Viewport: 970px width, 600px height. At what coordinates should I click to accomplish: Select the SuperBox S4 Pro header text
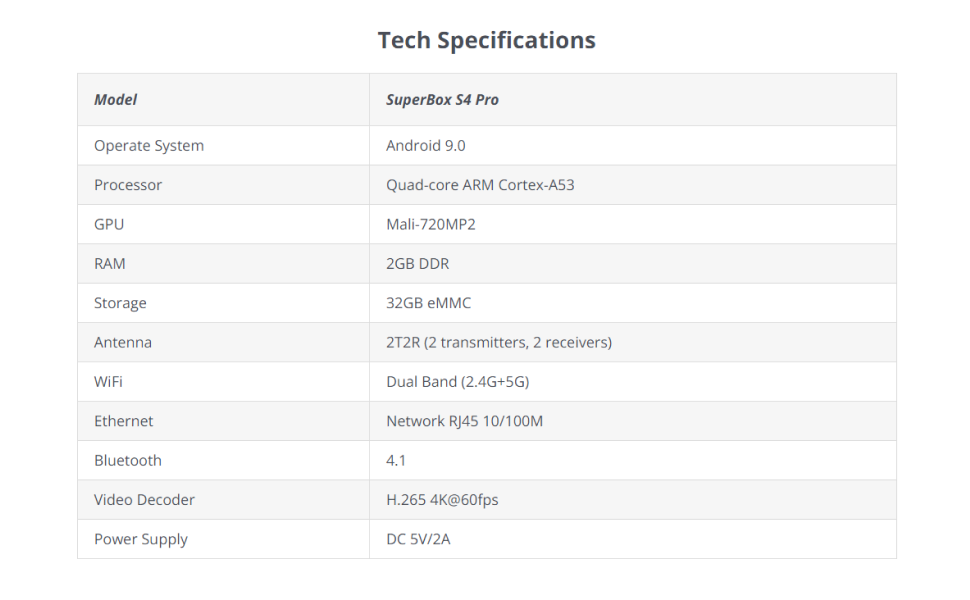tap(442, 100)
